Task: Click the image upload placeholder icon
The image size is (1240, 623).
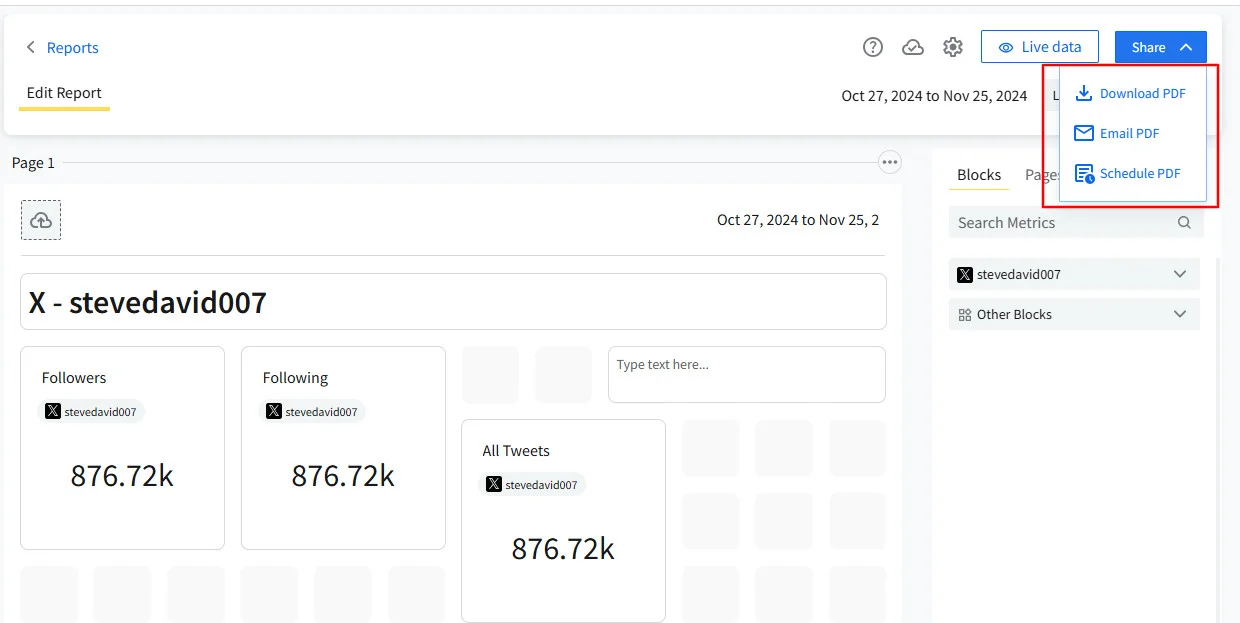Action: point(41,219)
